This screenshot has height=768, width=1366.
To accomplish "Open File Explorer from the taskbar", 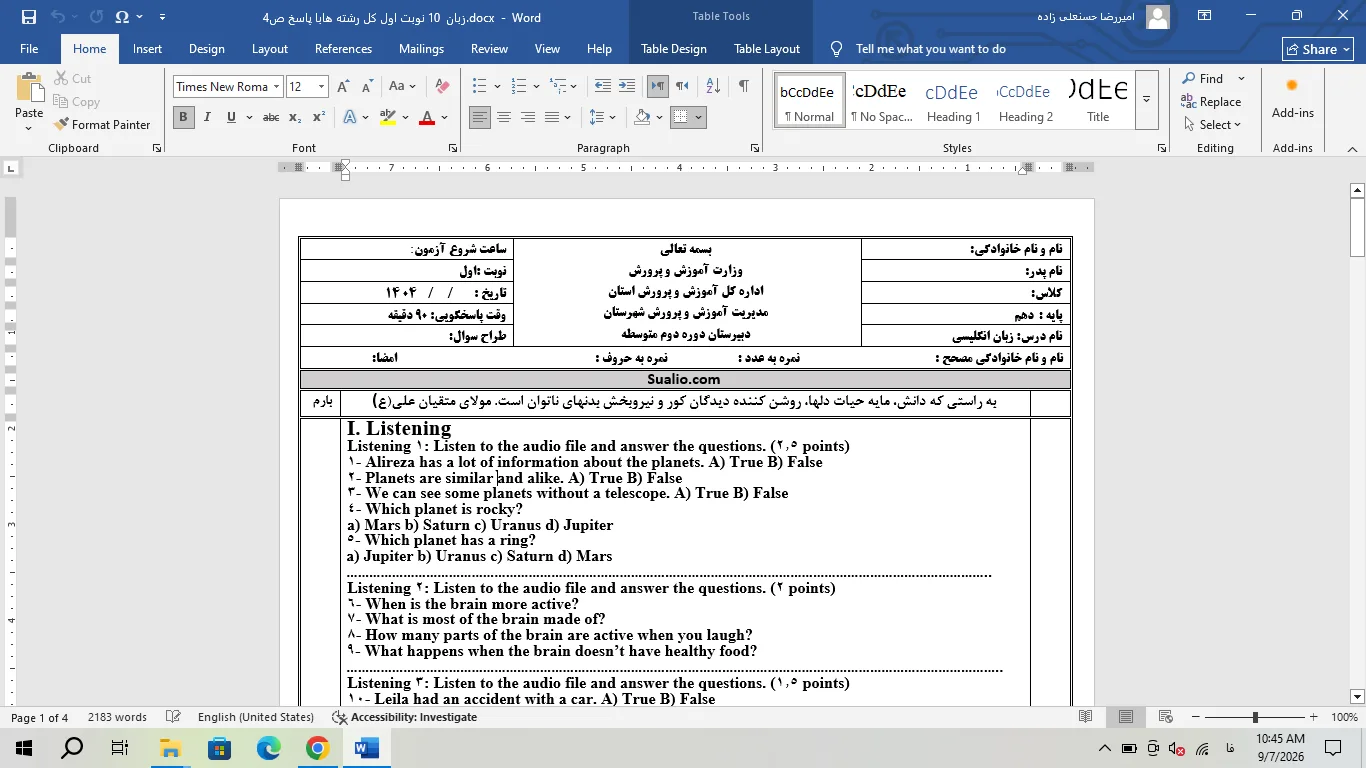I will tap(170, 748).
